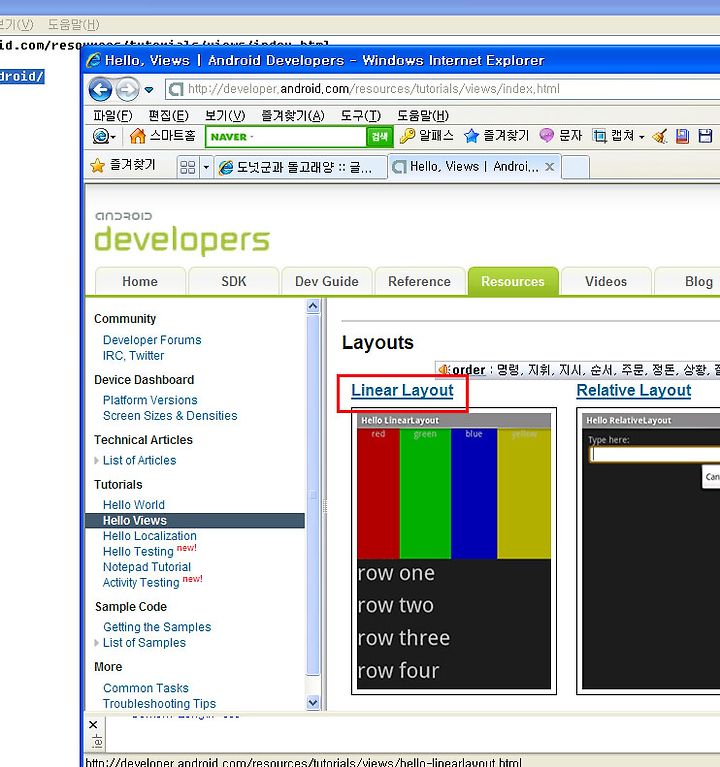Screen dimensions: 720x767
Task: Open the Dev Guide tab
Action: point(326,281)
